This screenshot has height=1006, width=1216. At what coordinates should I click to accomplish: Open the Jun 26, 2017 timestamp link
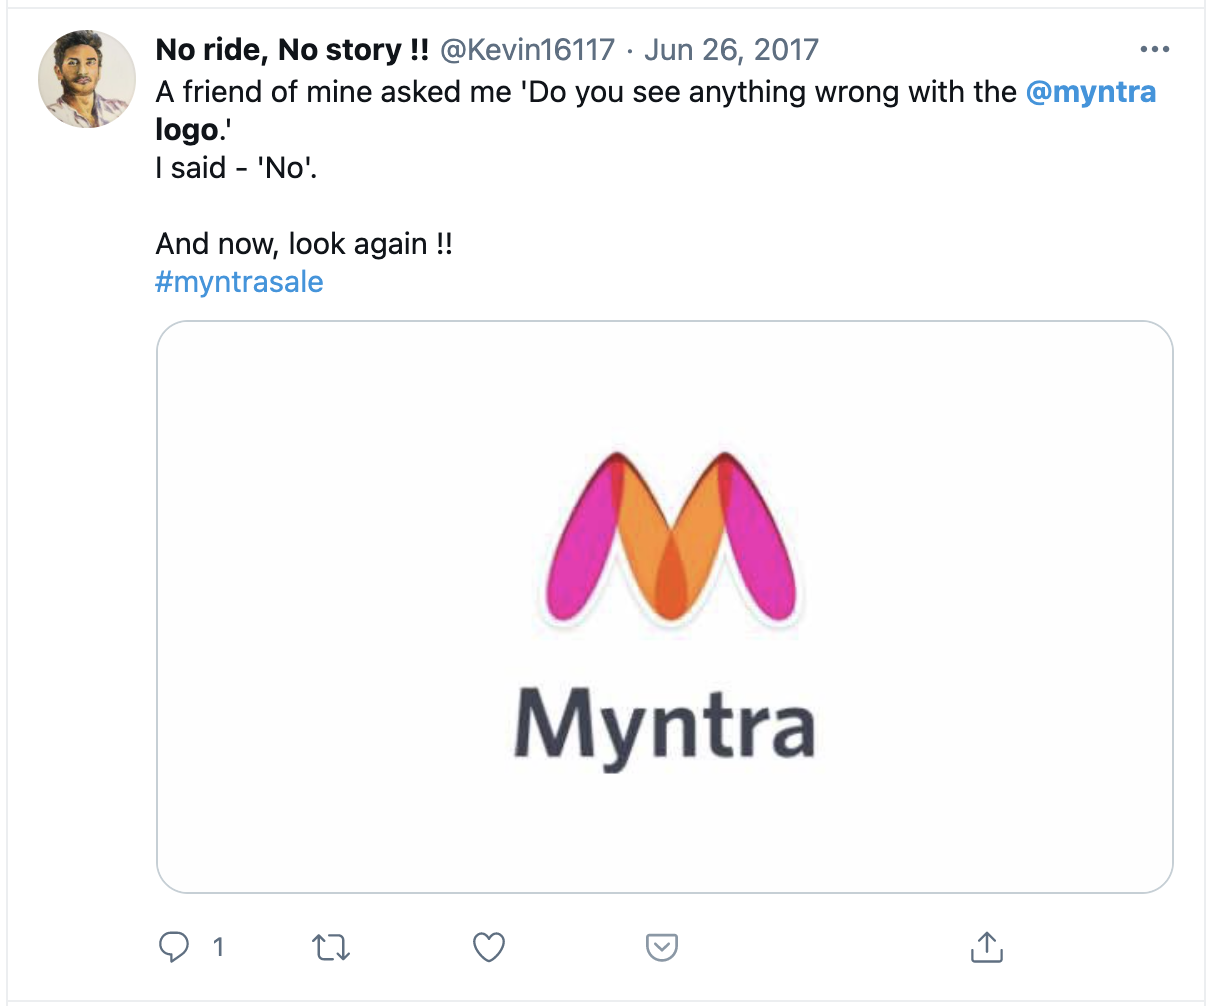pyautogui.click(x=731, y=49)
